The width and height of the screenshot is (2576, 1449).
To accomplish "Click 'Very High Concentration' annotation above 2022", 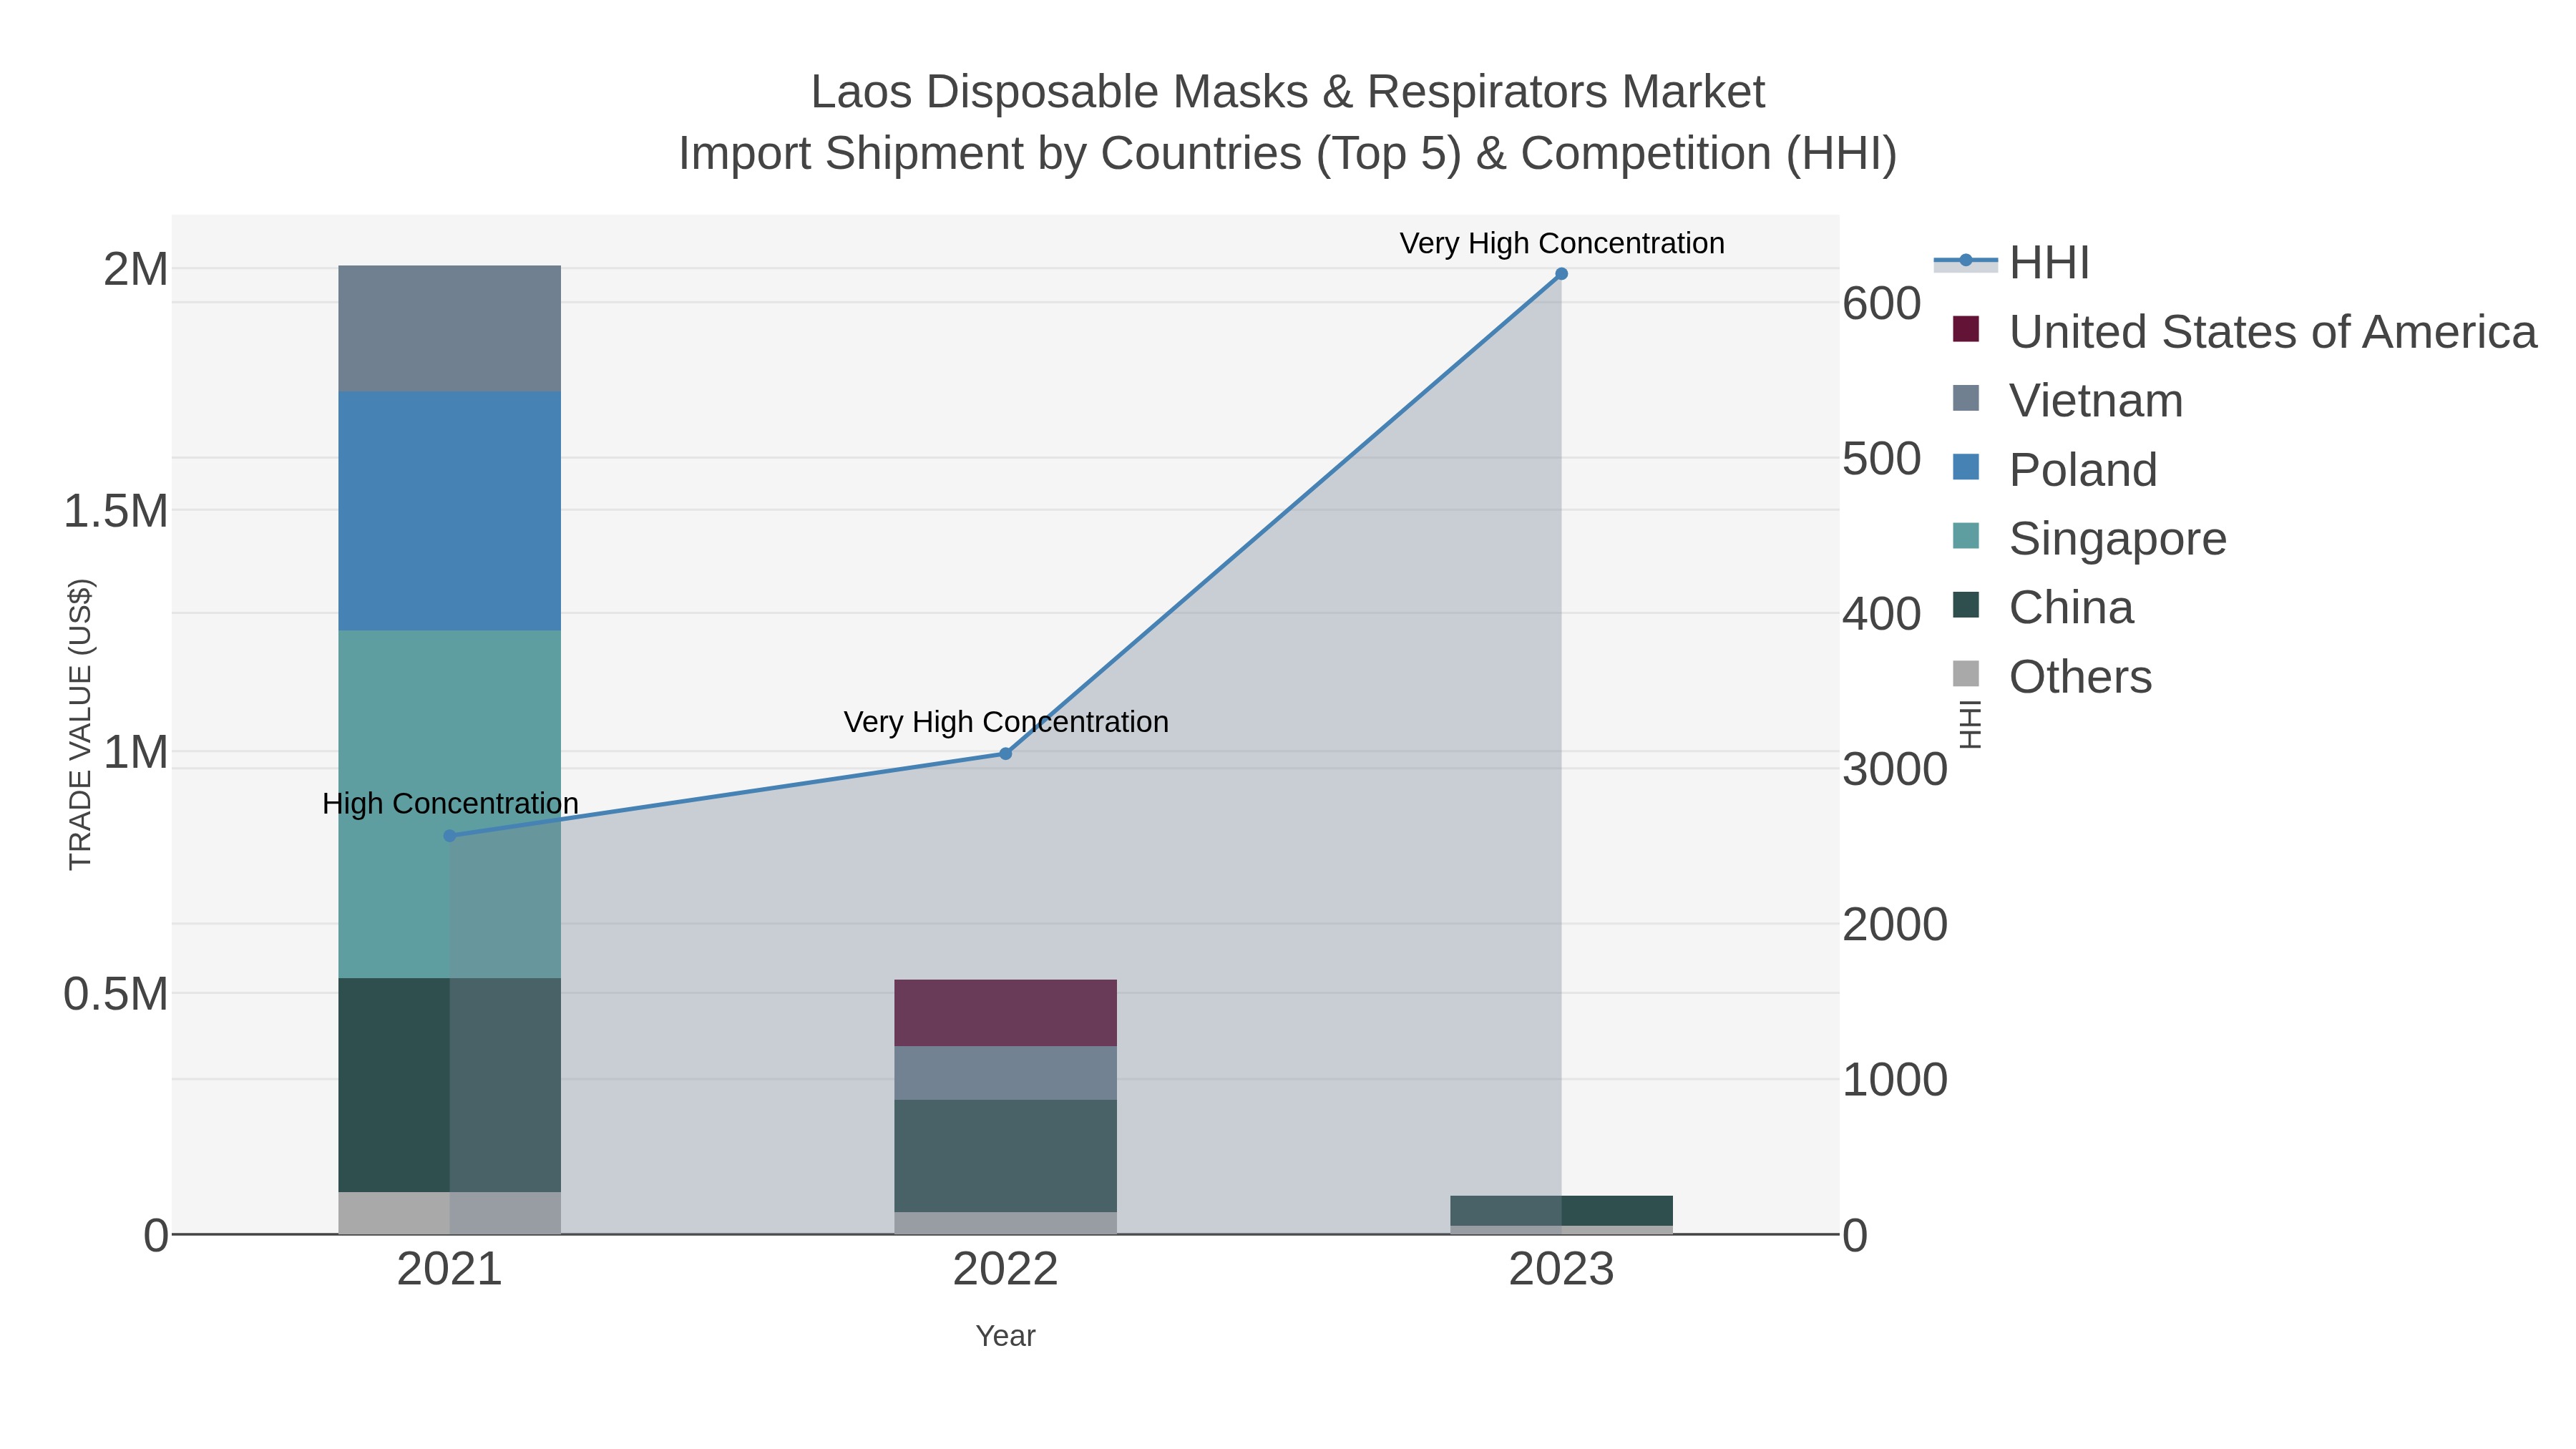I will pyautogui.click(x=1006, y=722).
